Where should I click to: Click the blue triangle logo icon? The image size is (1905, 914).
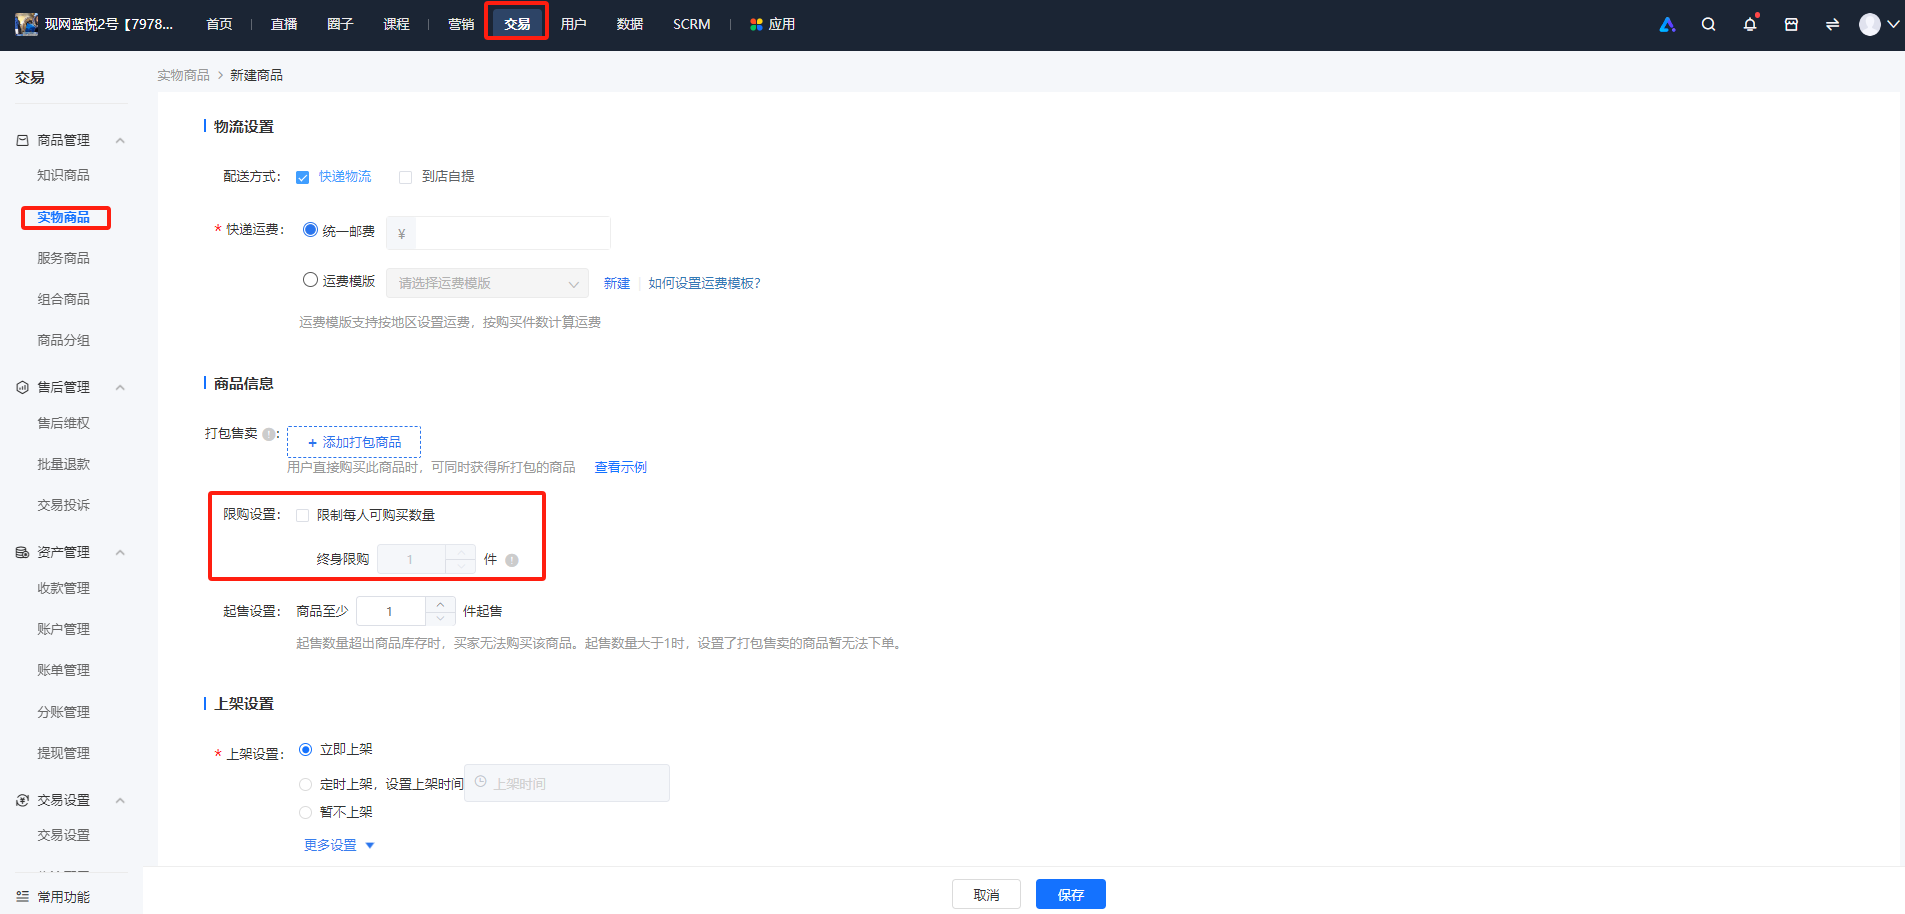(1667, 24)
